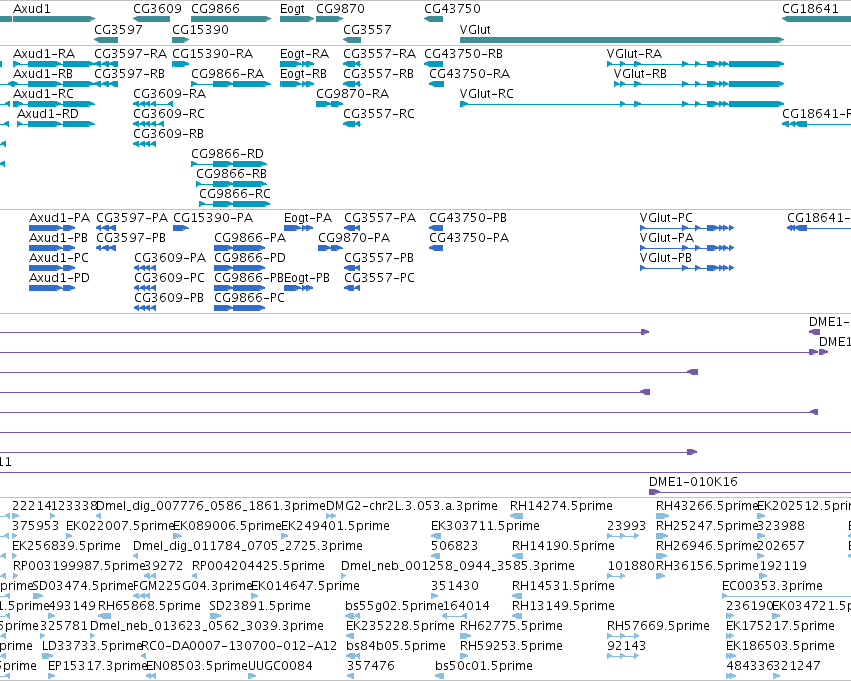851x681 pixels.
Task: Select transcript VGlut-RC label
Action: pos(486,94)
